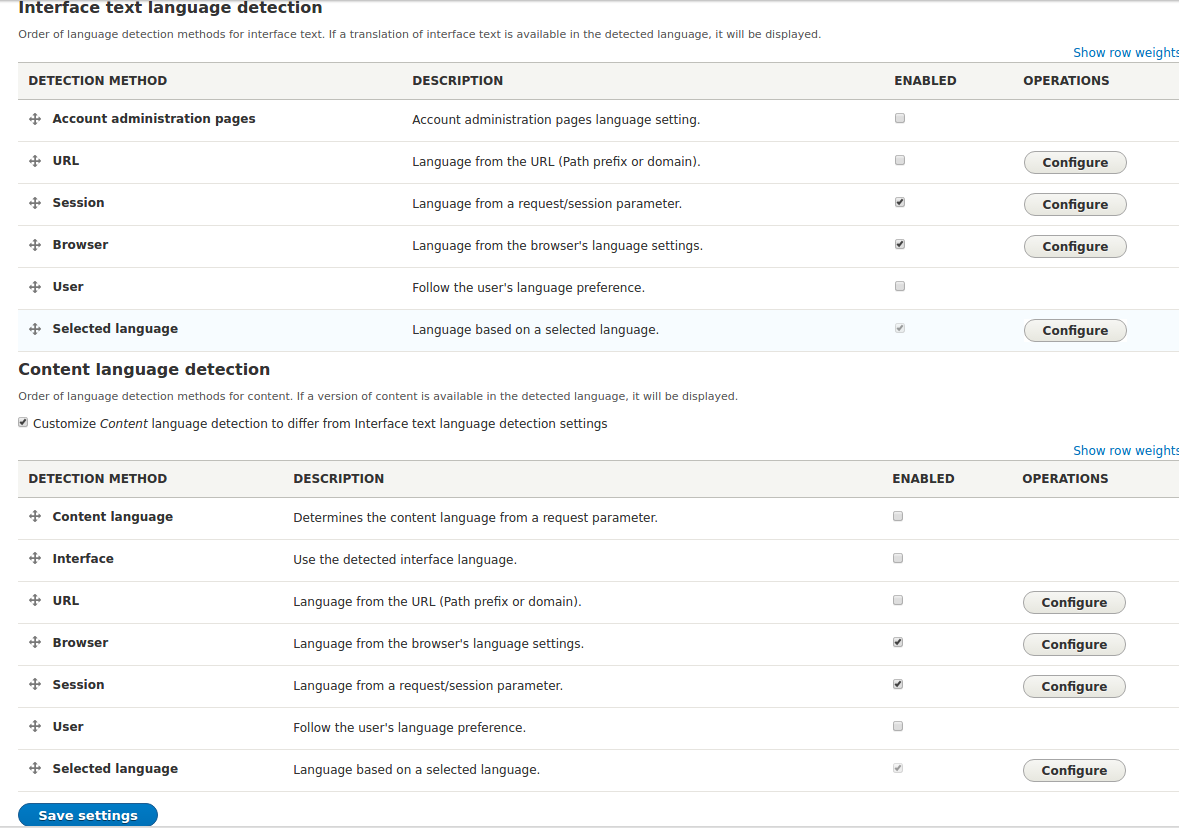Configure the Session content detection method
This screenshot has height=828, width=1179.
click(1074, 686)
